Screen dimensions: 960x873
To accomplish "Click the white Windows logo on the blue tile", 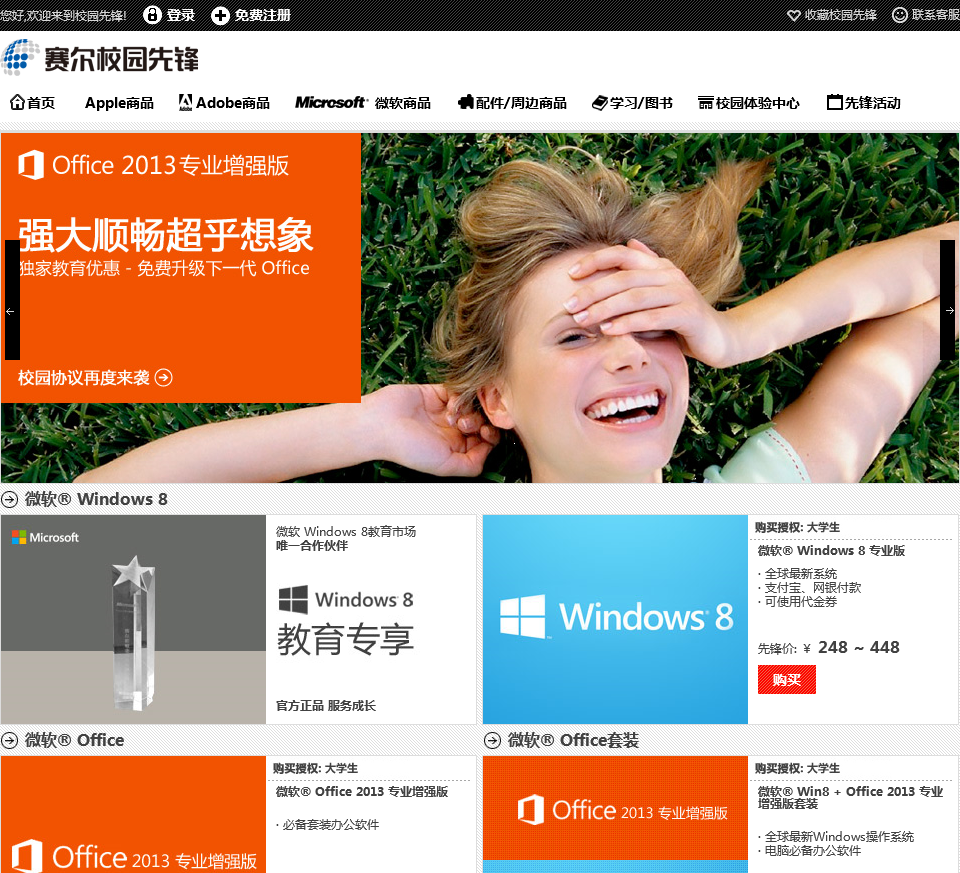I will point(522,616).
